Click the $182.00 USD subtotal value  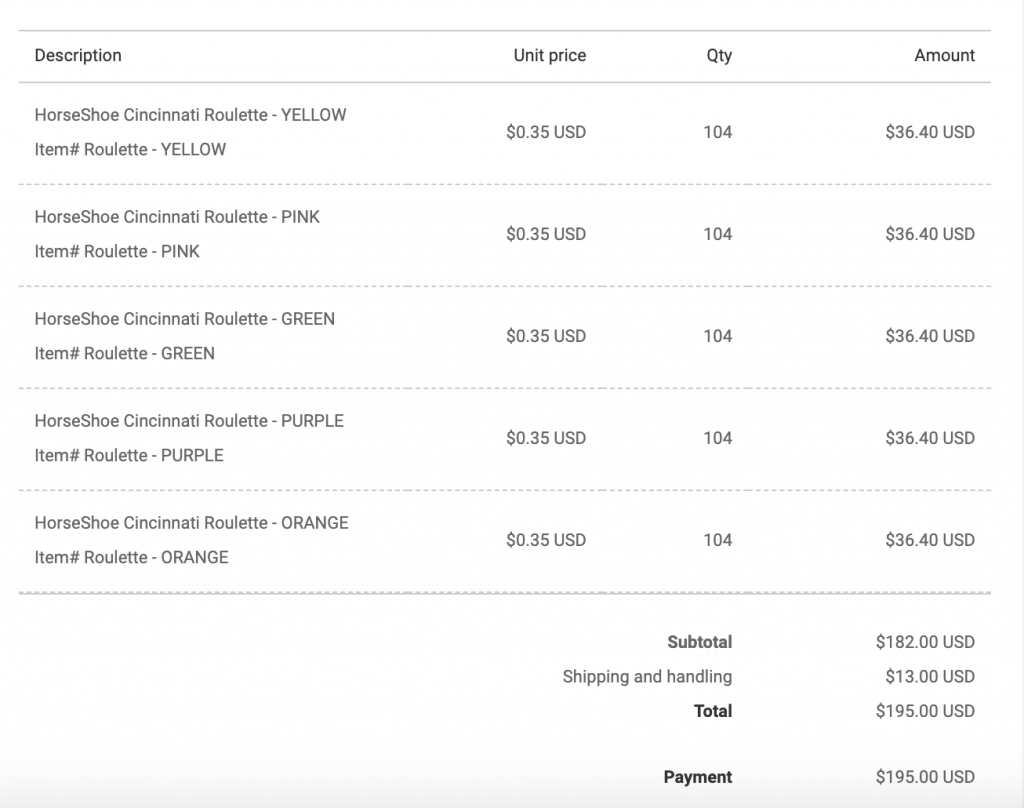click(925, 642)
